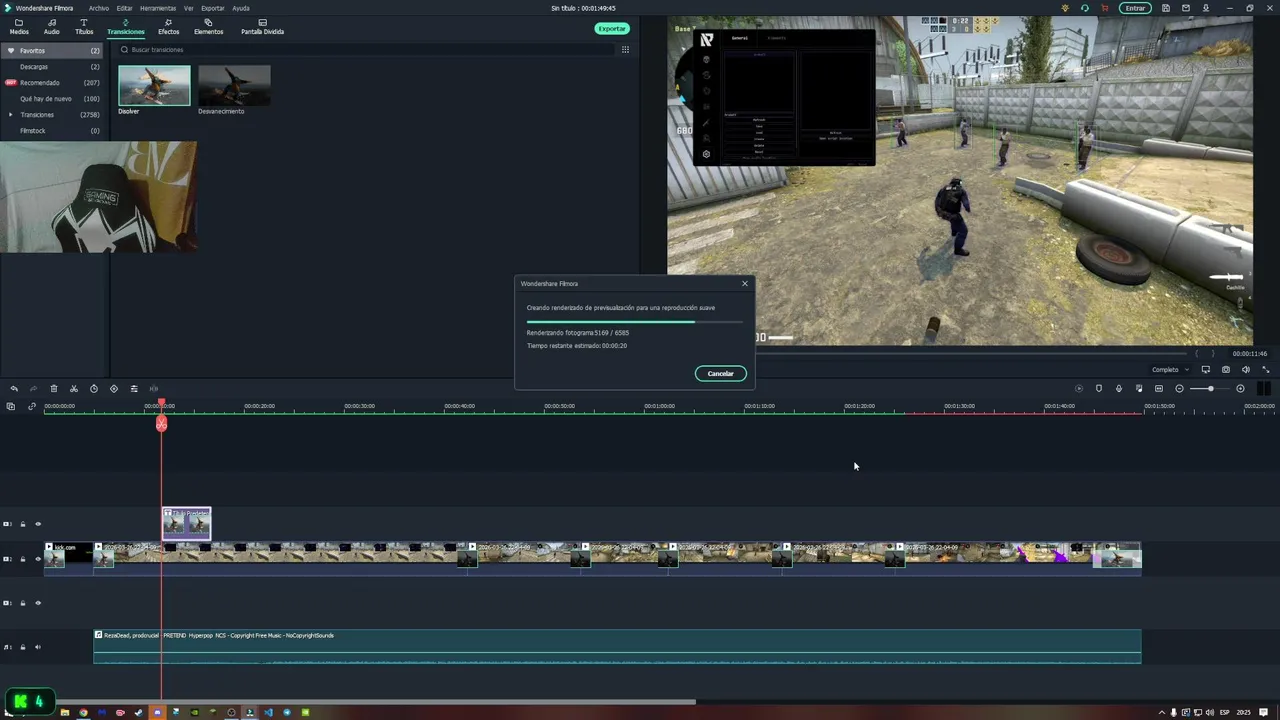Select the RezaDead PRETEND audio clip
The width and height of the screenshot is (1280, 720).
(x=617, y=646)
